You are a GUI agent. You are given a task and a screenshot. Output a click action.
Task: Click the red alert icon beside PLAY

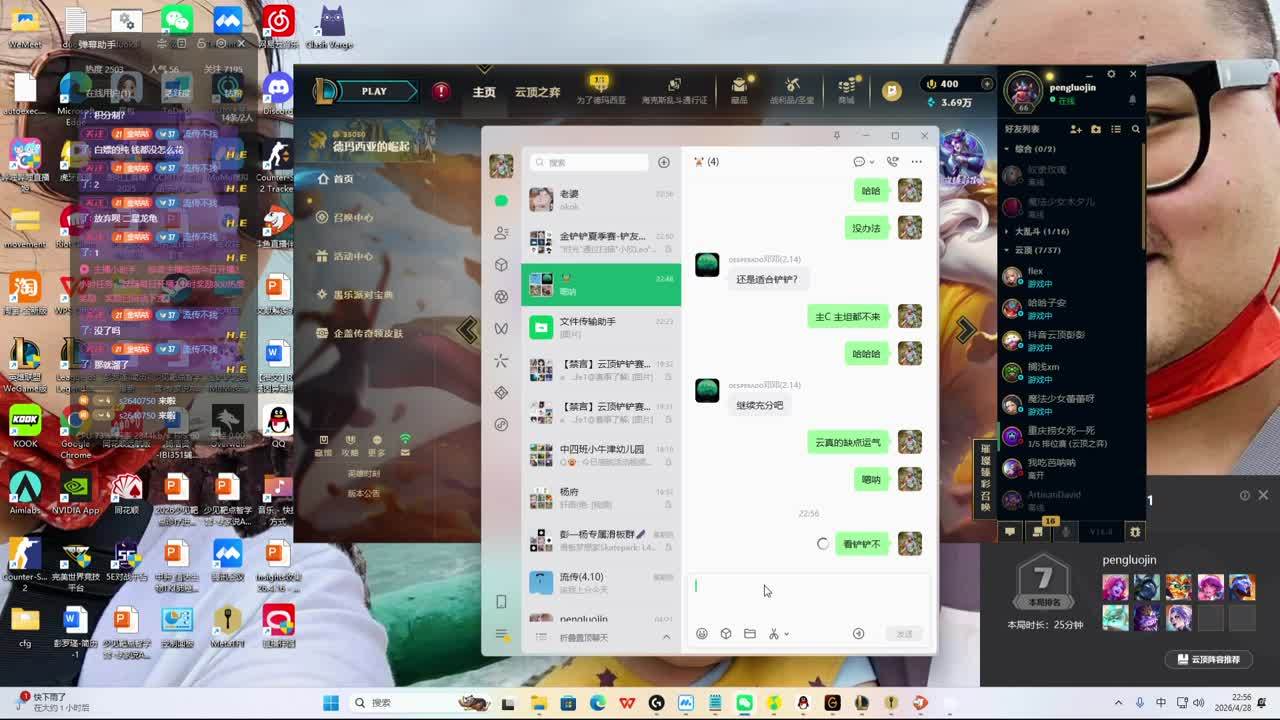point(441,91)
